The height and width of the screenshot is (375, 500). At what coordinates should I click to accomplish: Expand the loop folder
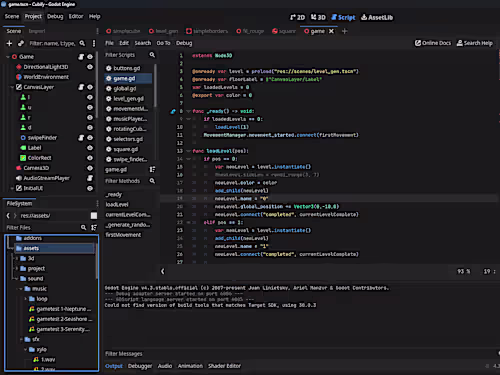(25, 299)
